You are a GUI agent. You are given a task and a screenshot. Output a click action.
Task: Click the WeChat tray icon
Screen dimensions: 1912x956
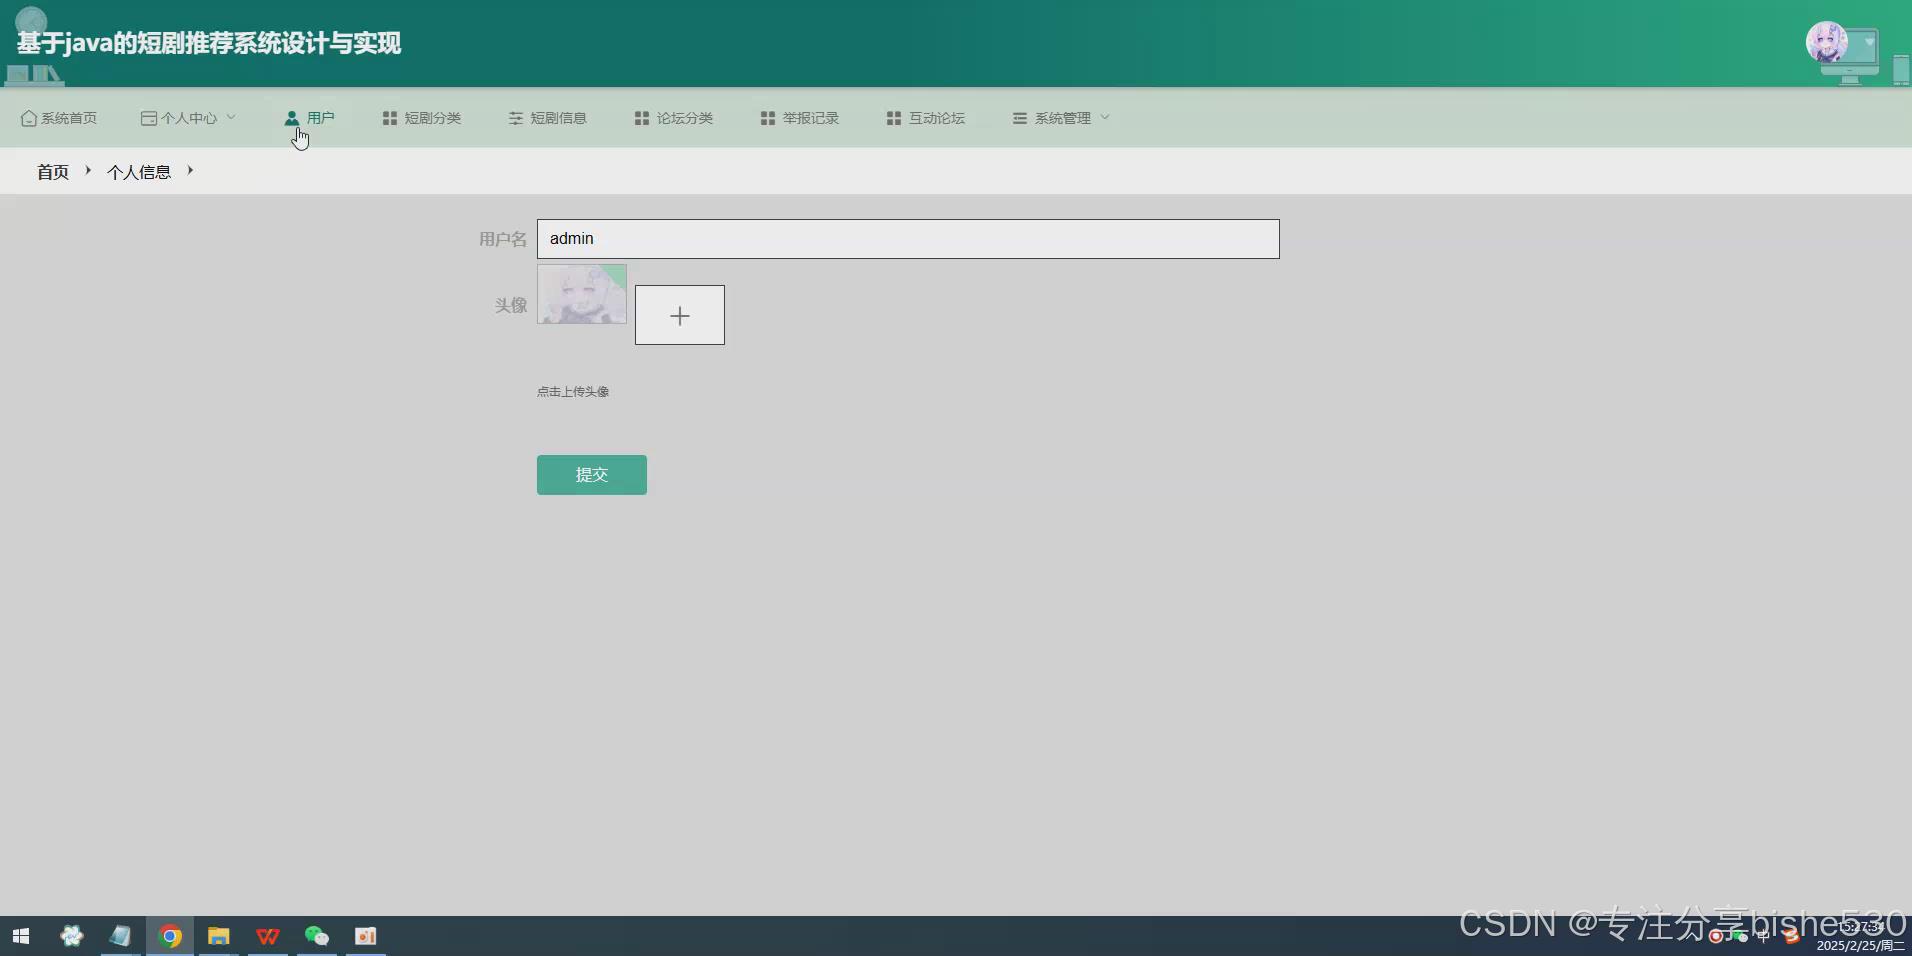1740,936
